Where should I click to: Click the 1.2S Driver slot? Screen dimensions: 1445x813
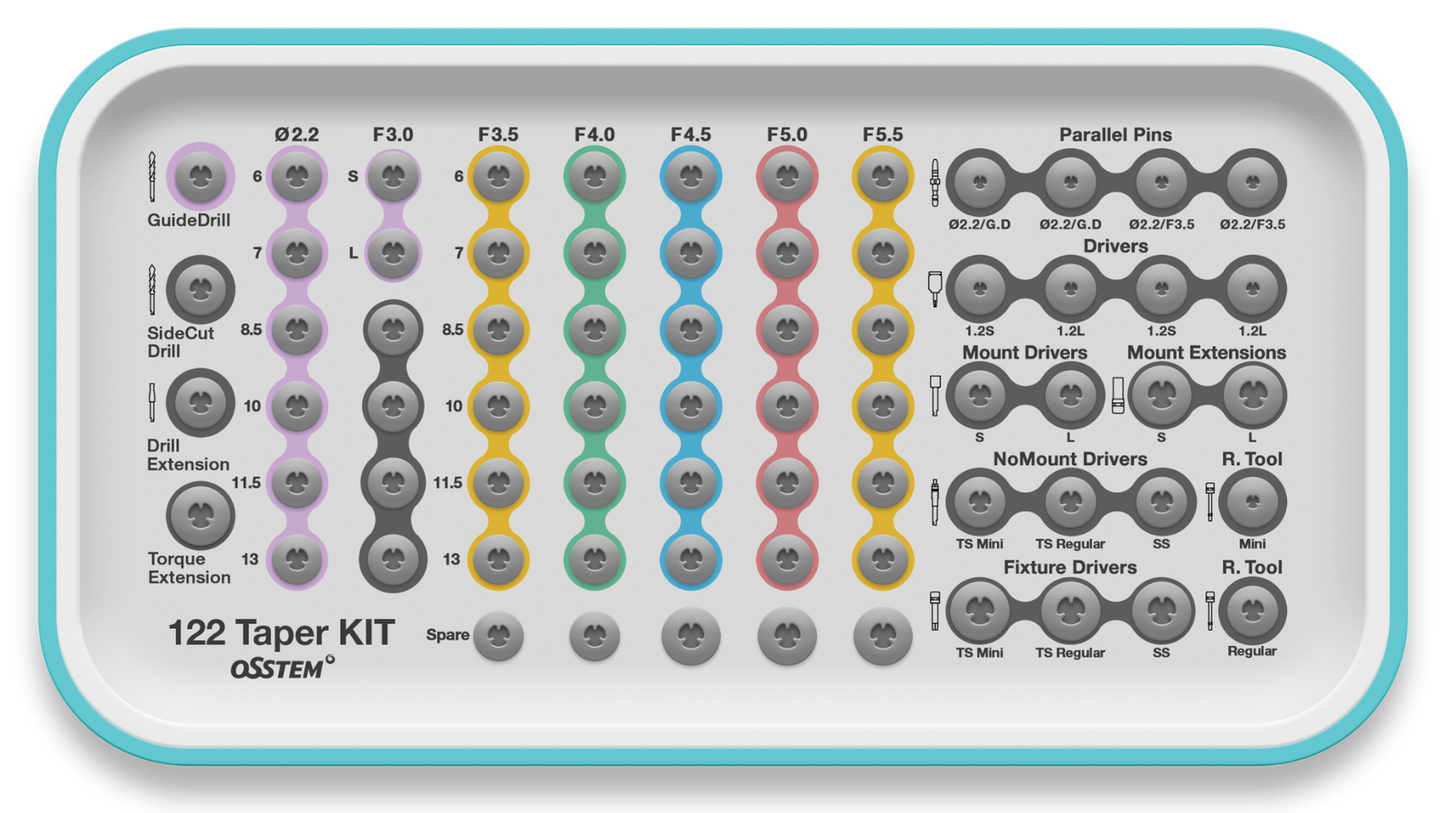[977, 290]
